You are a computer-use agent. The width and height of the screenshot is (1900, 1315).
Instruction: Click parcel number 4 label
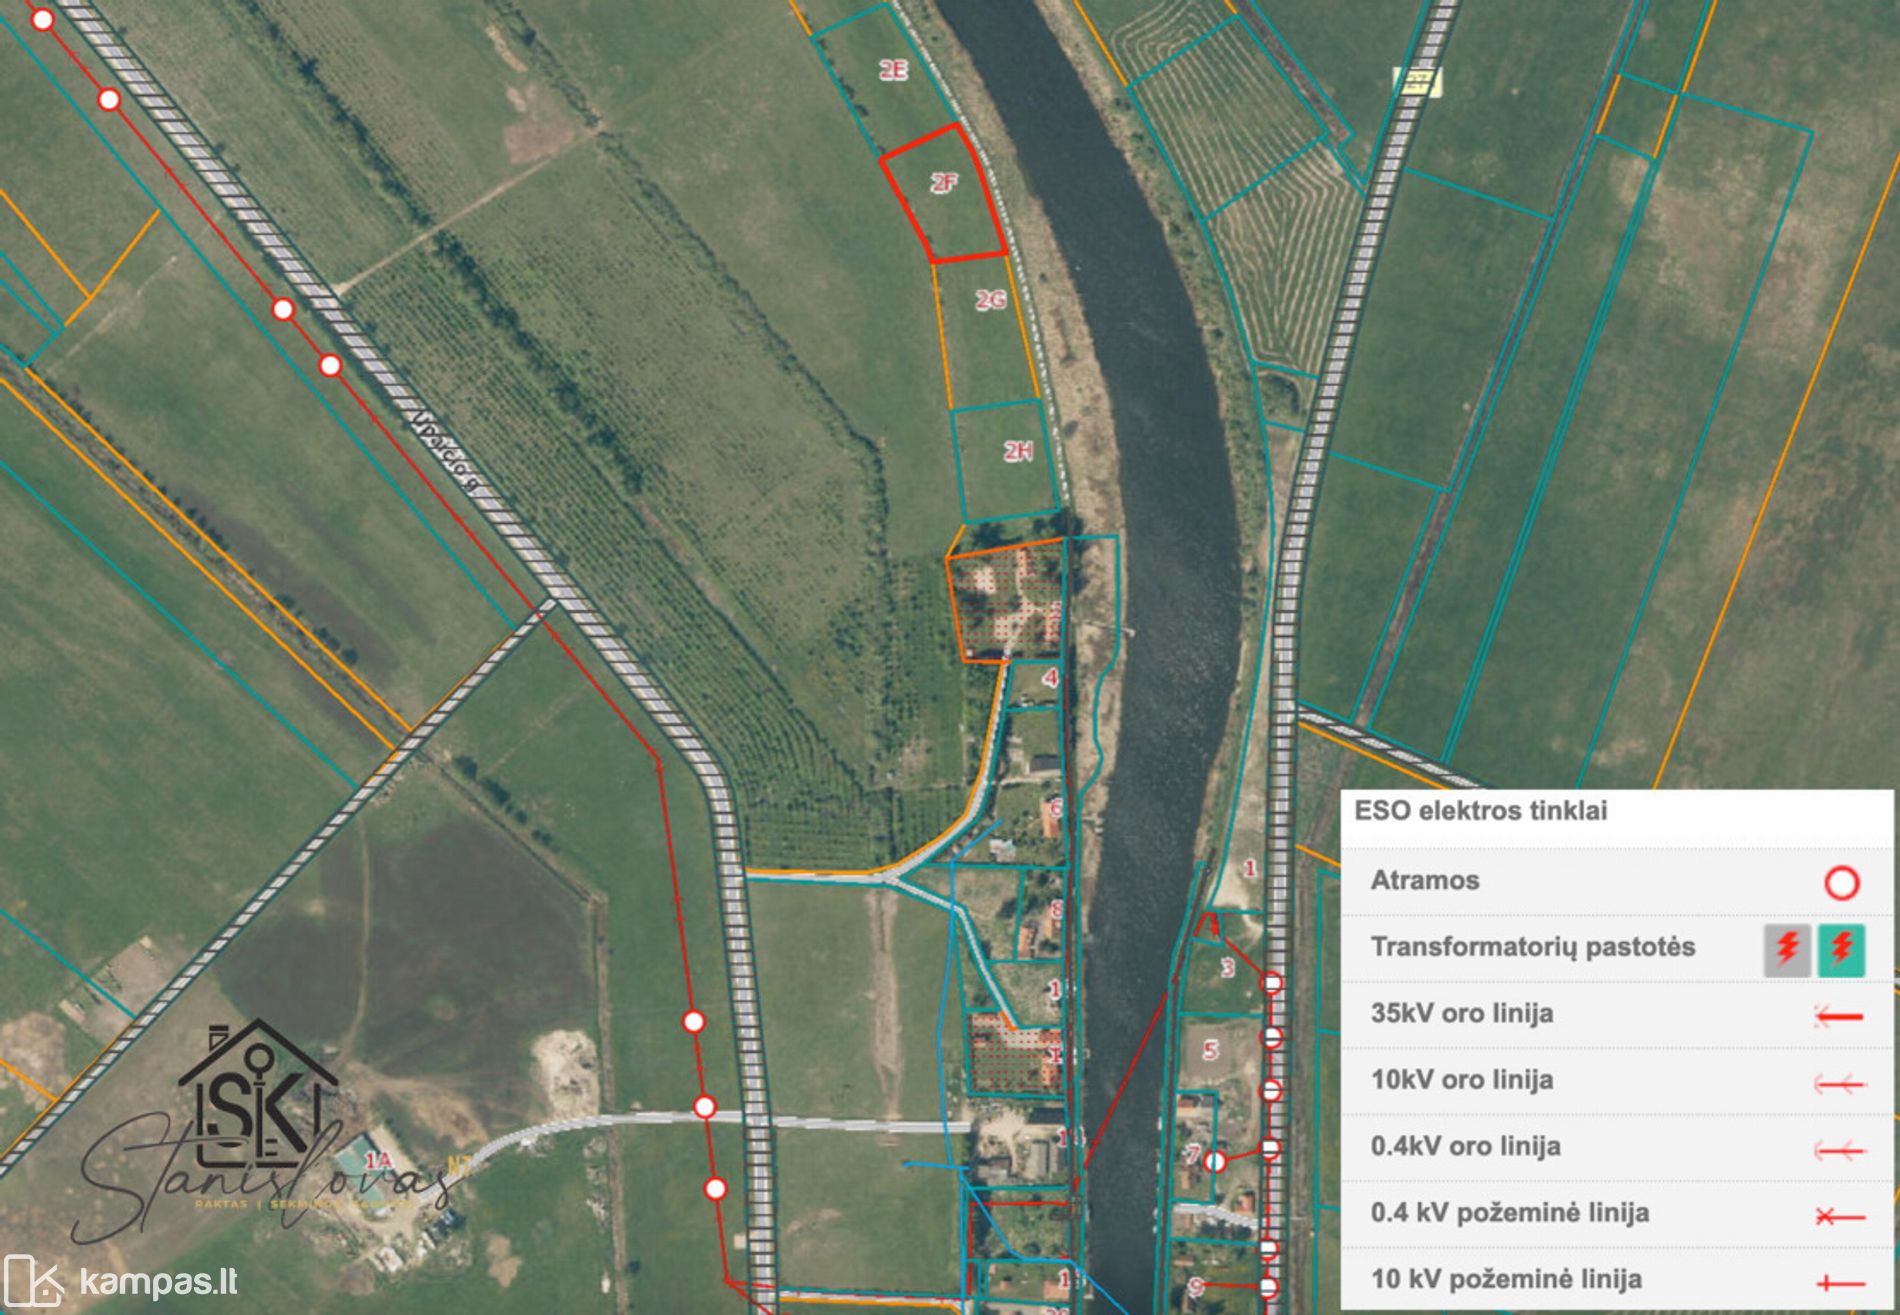pyautogui.click(x=1049, y=678)
